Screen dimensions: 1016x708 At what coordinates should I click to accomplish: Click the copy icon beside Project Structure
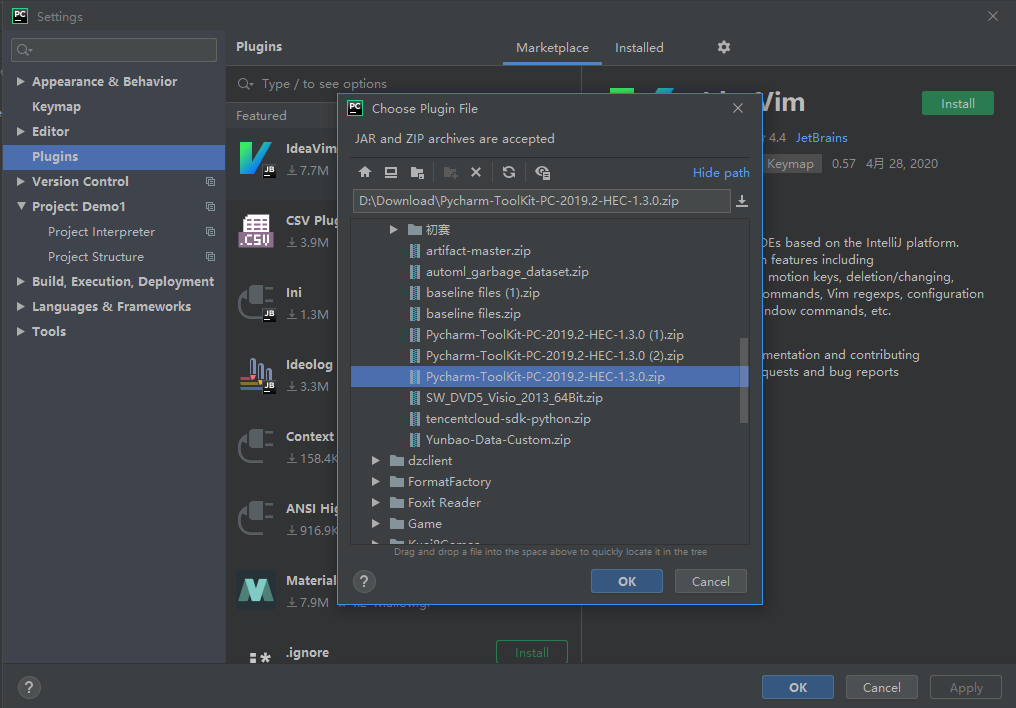point(211,257)
